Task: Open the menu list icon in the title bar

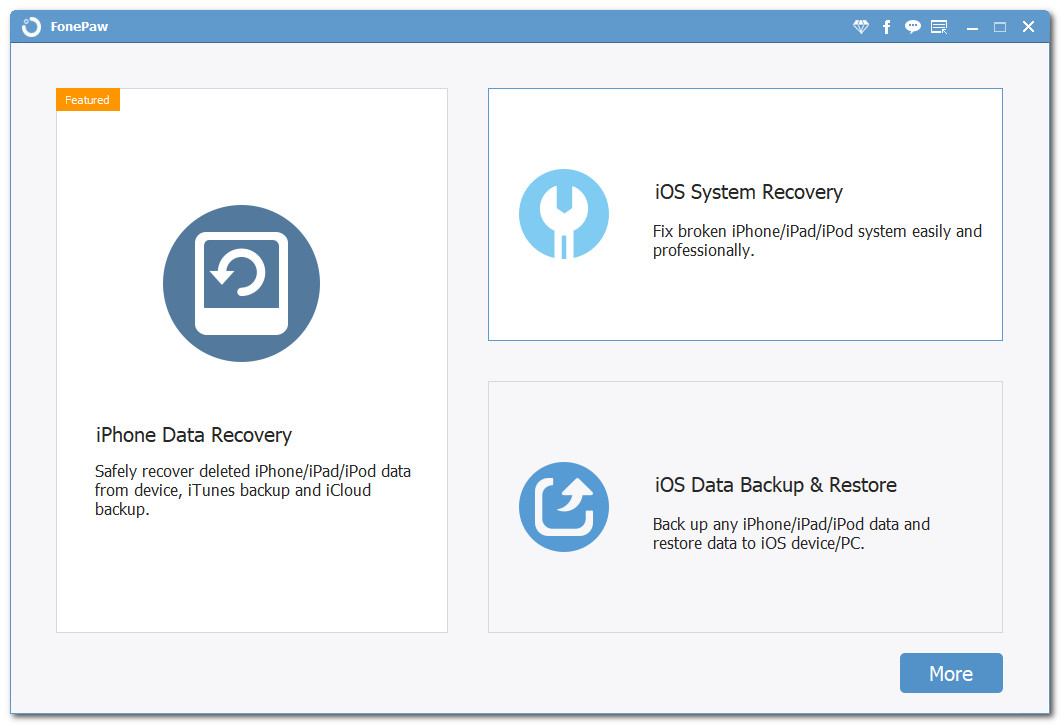Action: [939, 27]
